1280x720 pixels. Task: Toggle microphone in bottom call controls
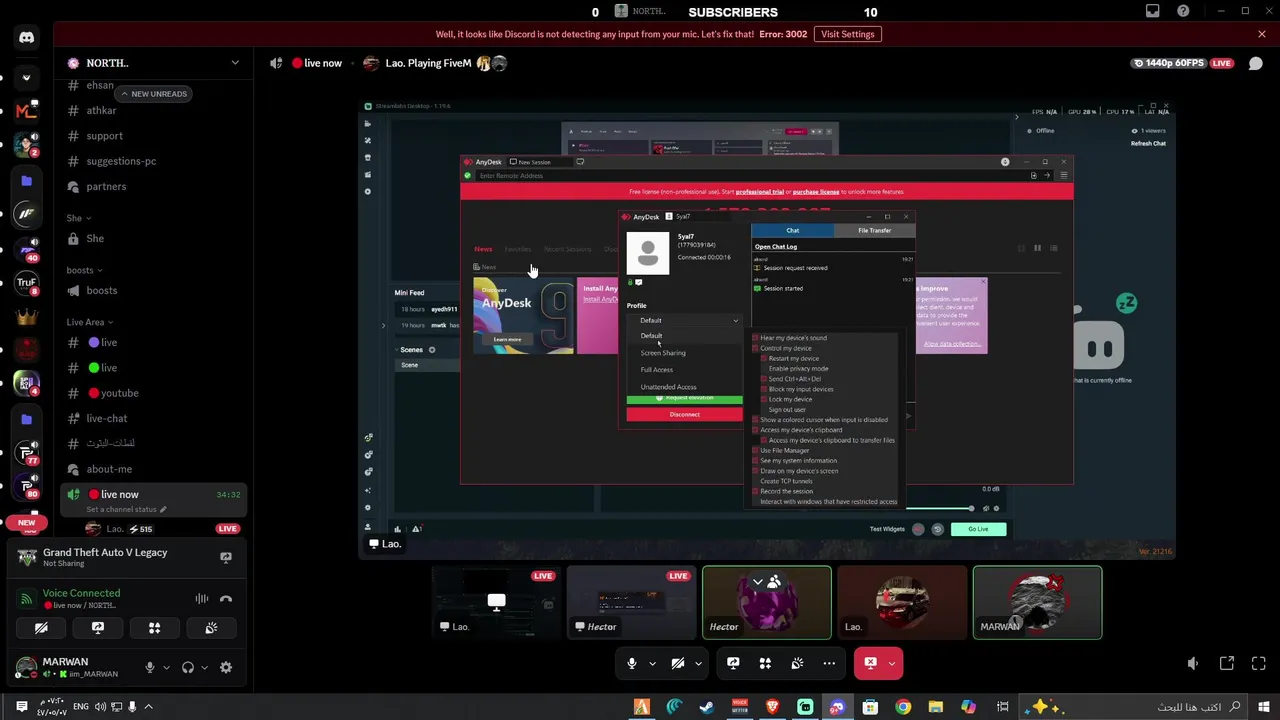[631, 663]
